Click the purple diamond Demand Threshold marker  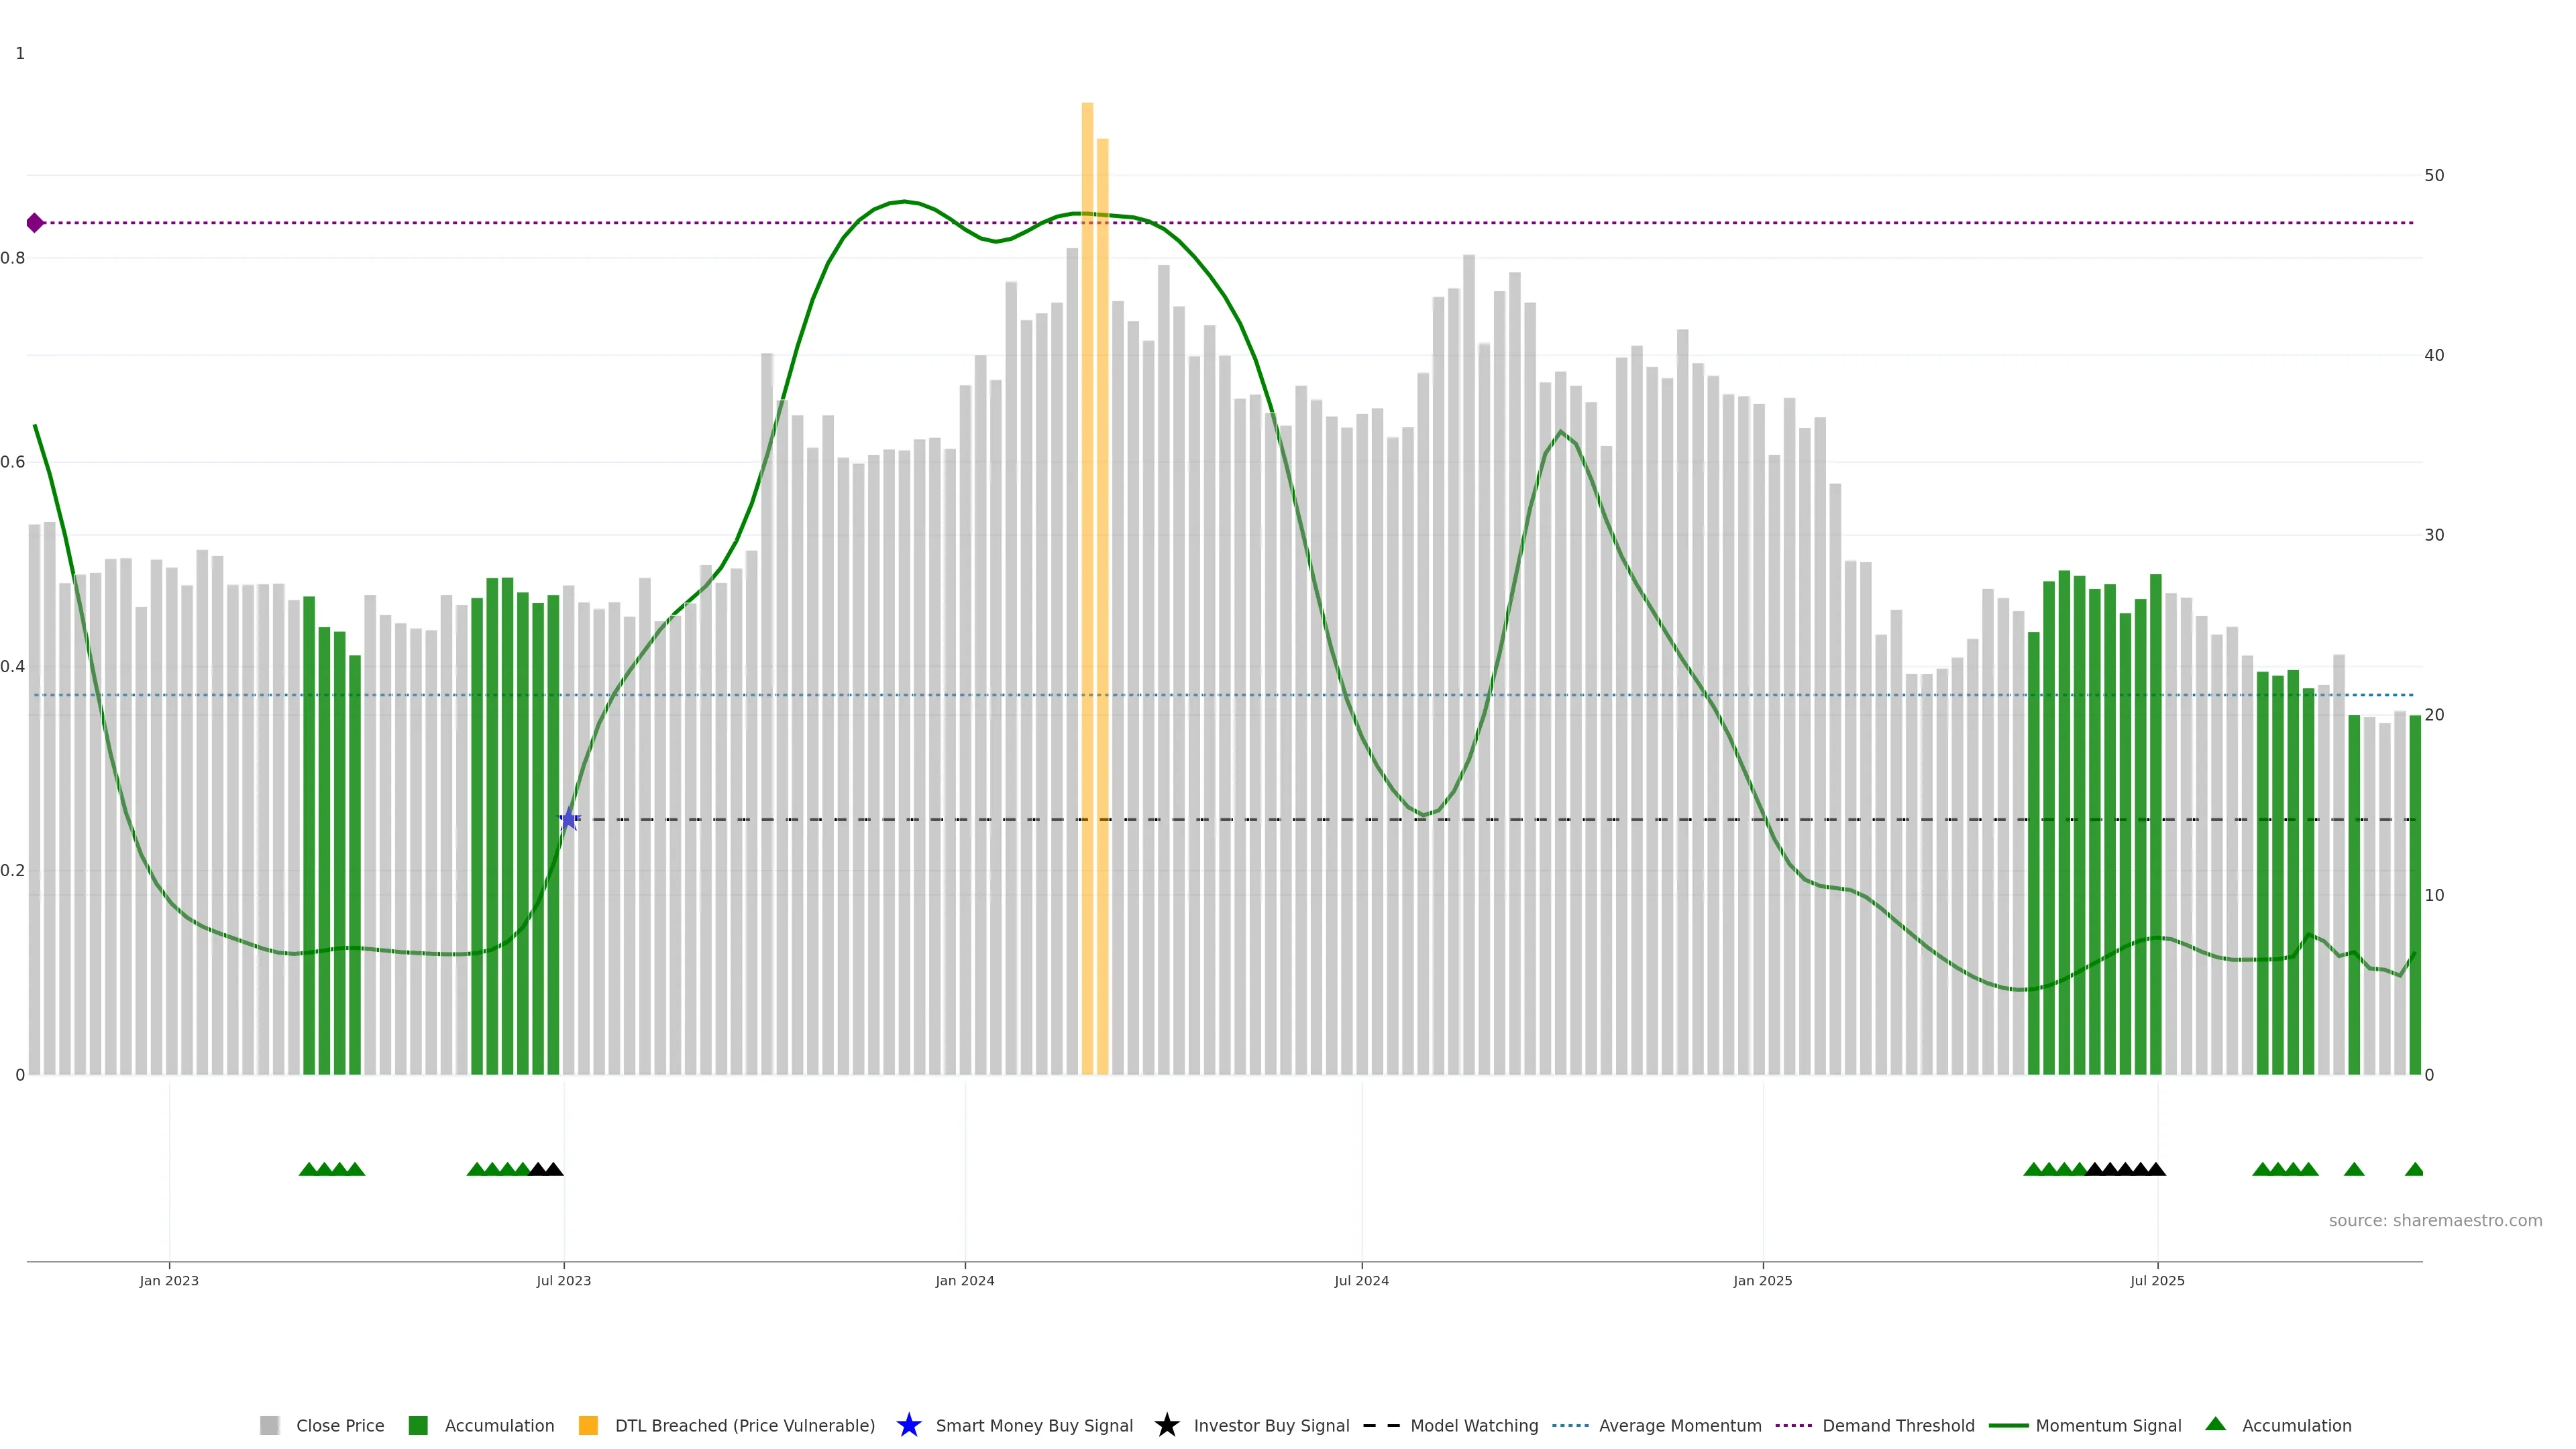(x=35, y=223)
